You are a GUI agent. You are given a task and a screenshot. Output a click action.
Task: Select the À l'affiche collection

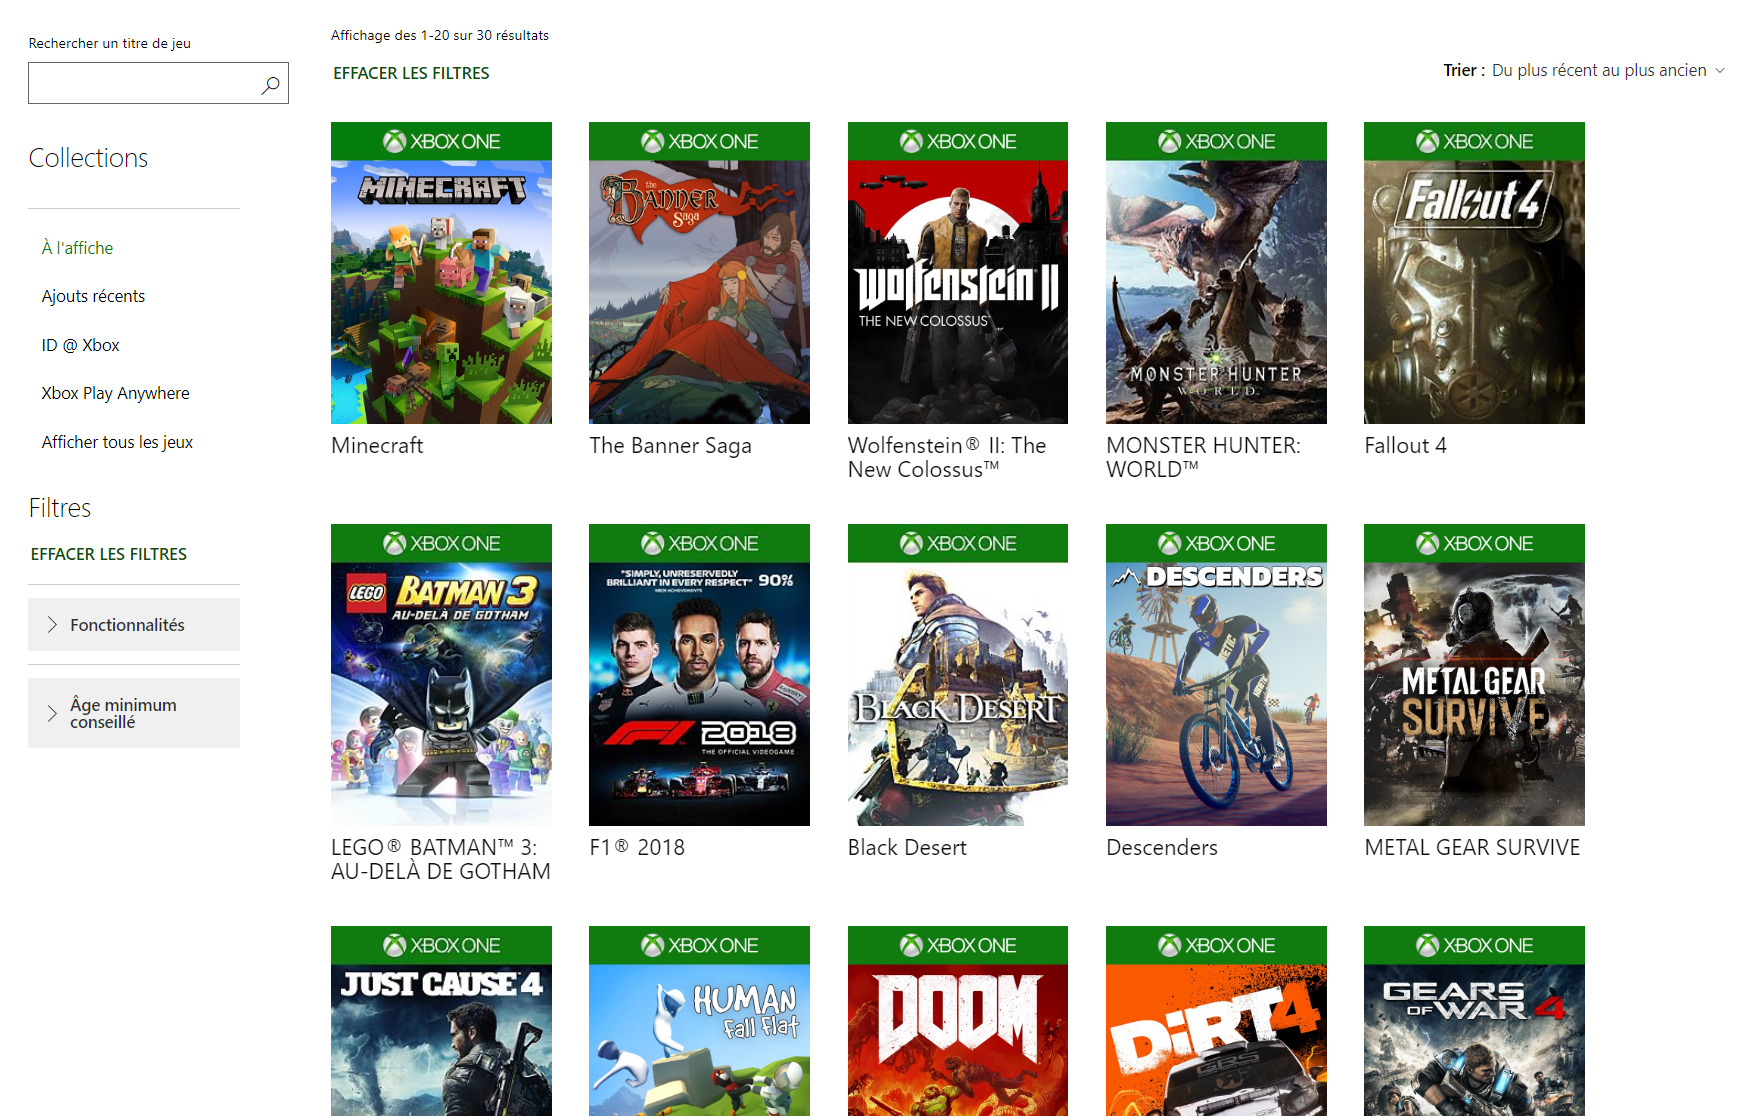77,248
